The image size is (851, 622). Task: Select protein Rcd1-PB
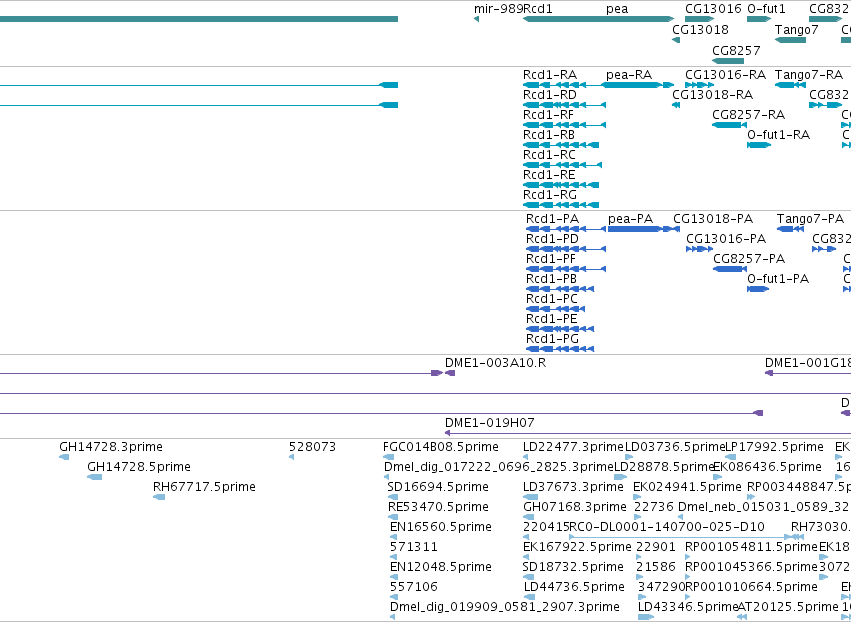551,280
